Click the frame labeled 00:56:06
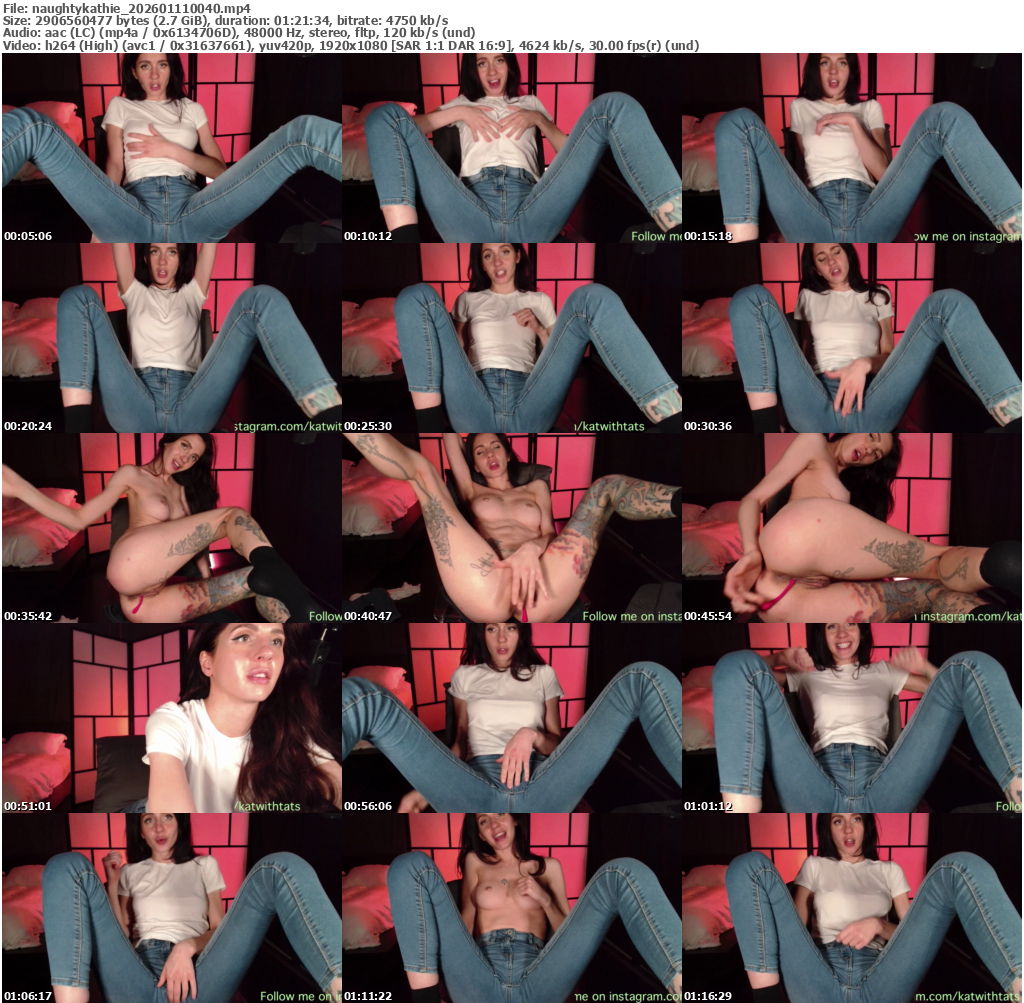Image resolution: width=1024 pixels, height=1003 pixels. 511,718
